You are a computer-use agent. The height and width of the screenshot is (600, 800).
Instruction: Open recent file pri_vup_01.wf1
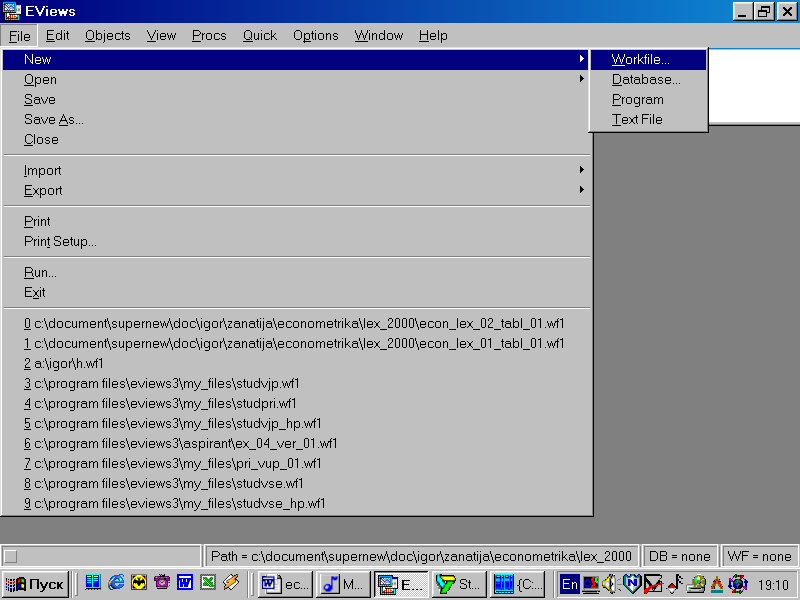[x=296, y=463]
